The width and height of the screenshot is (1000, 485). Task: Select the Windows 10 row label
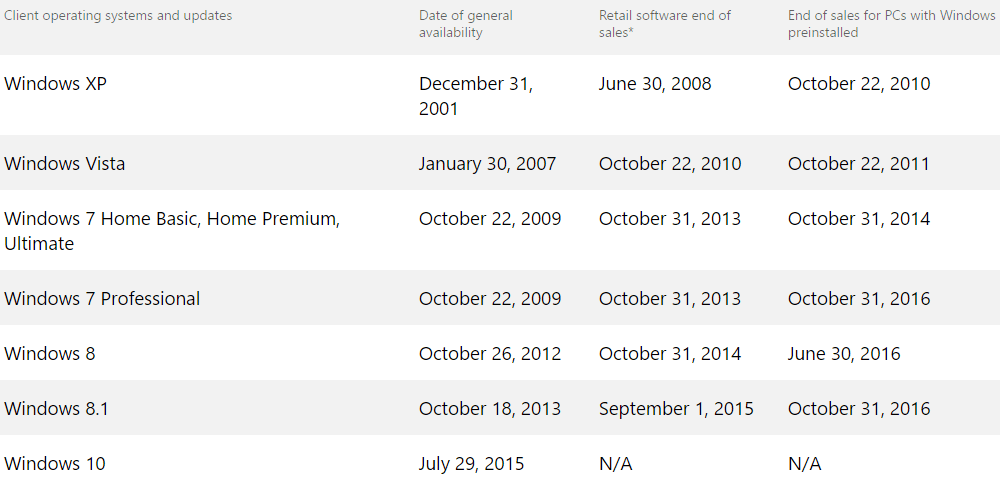[55, 464]
